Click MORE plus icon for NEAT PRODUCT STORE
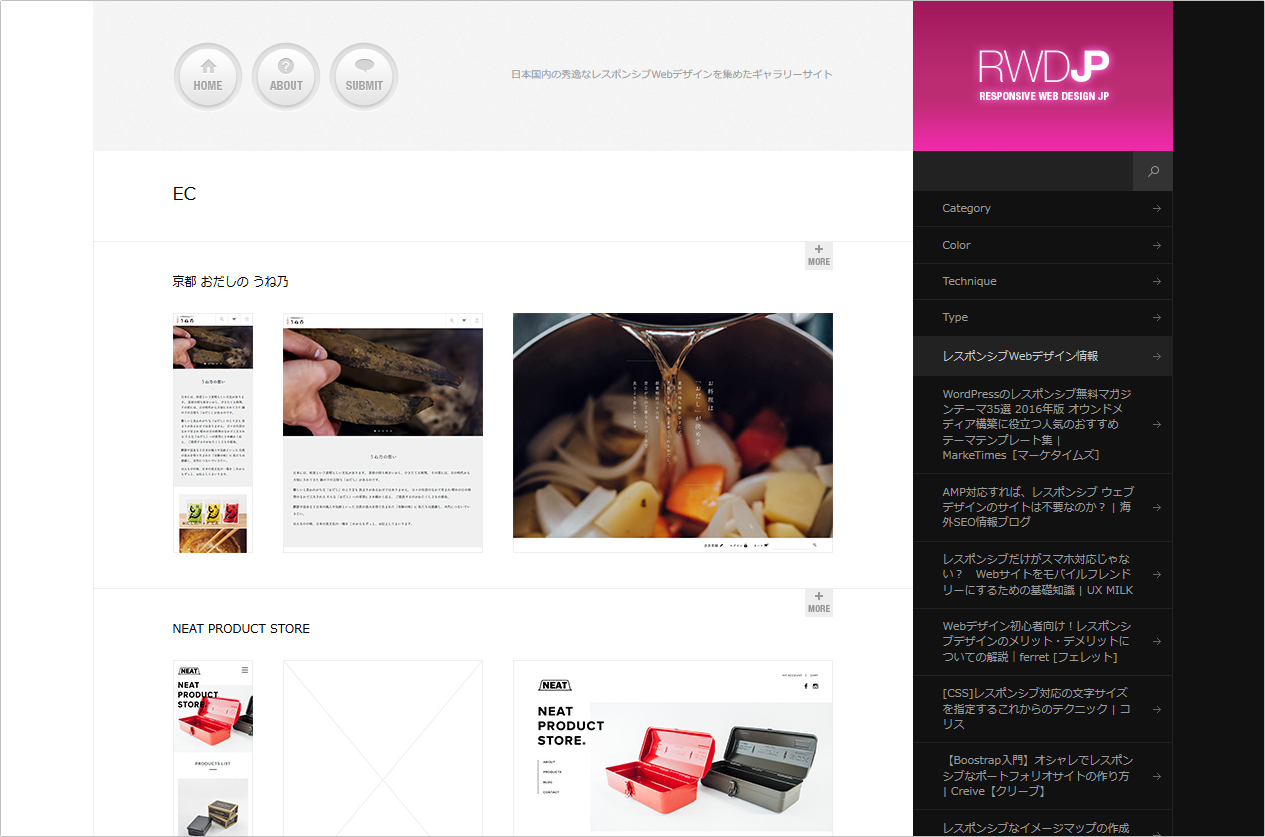Screen dimensions: 1265x837 point(819,603)
